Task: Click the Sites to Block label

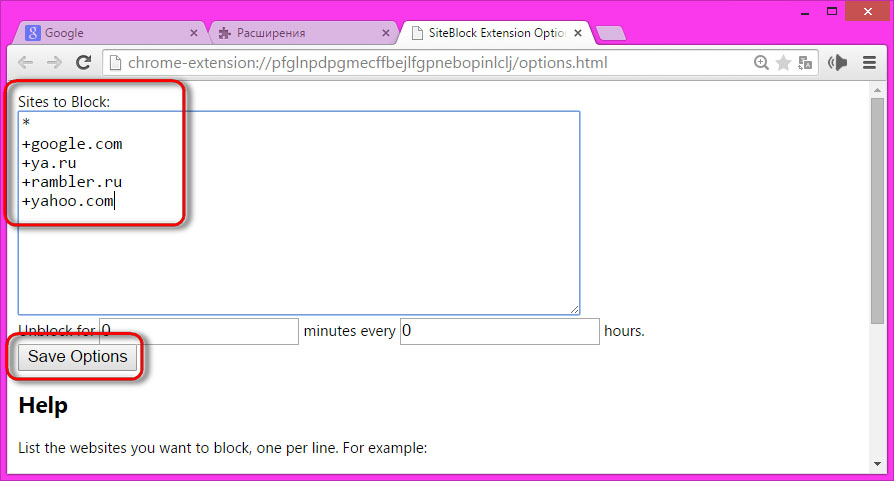Action: pos(64,102)
